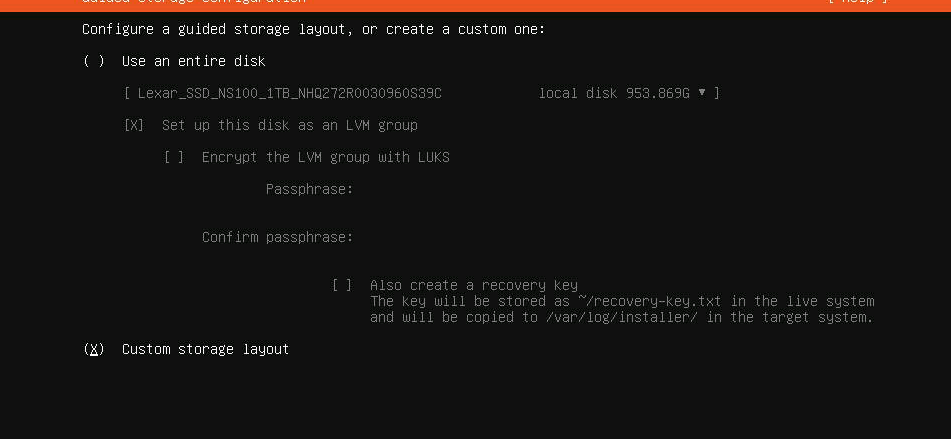Click the orange installer header bar title
Screen dimensions: 951x439
(194, 3)
